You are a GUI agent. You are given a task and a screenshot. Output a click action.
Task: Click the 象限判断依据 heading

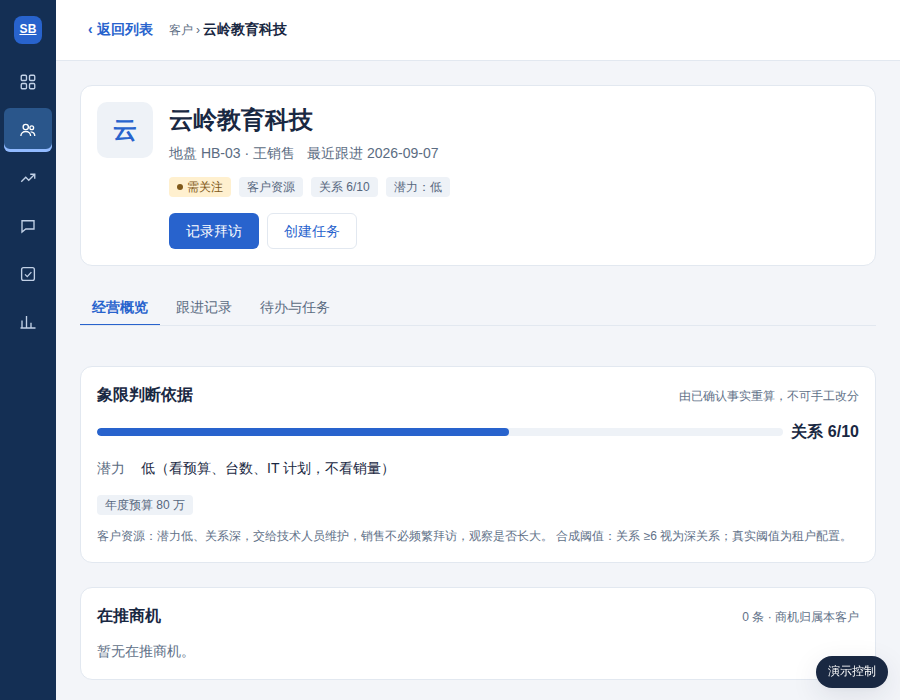click(x=145, y=395)
